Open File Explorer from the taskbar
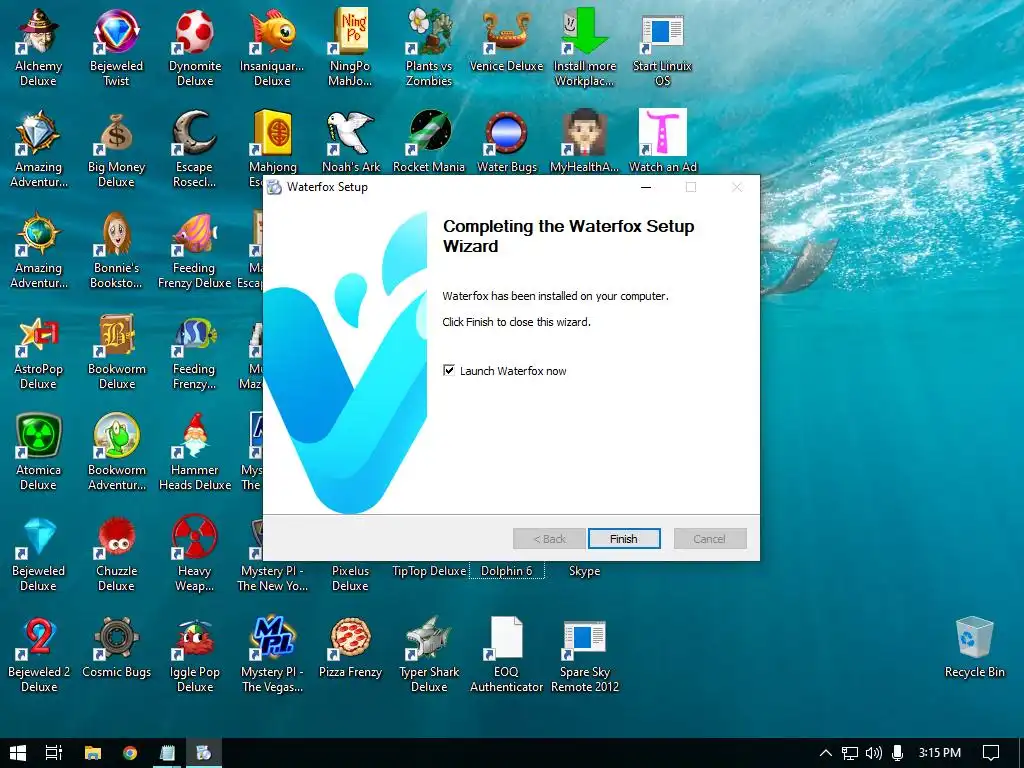The image size is (1024, 768). coord(93,753)
